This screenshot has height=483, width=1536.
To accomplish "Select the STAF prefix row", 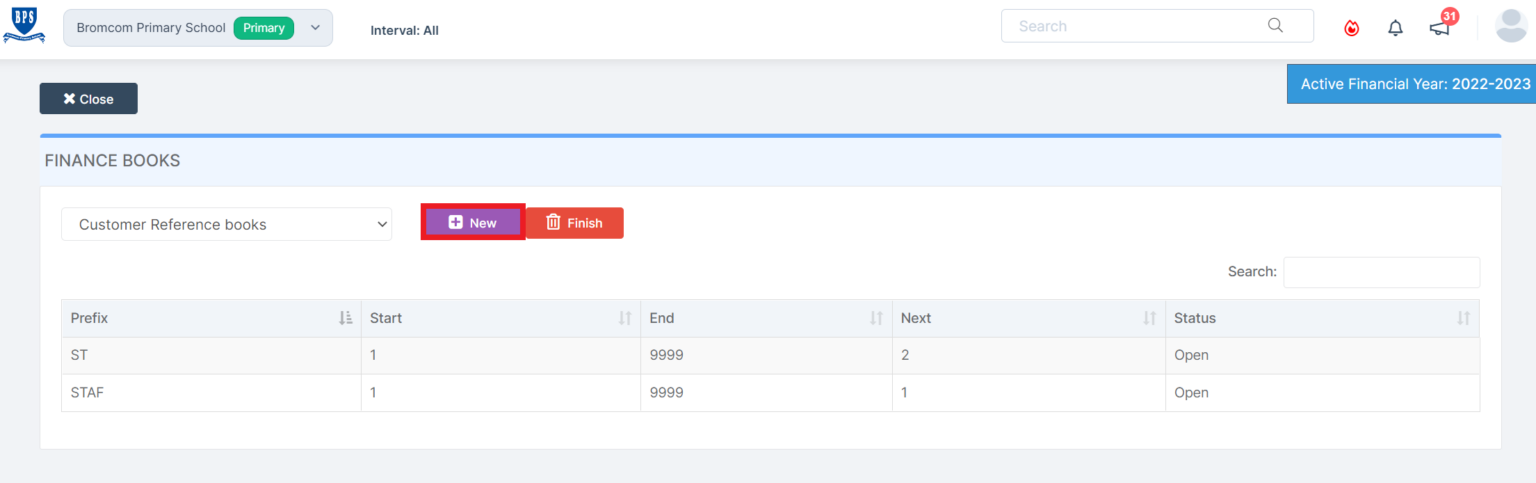I will [x=87, y=393].
